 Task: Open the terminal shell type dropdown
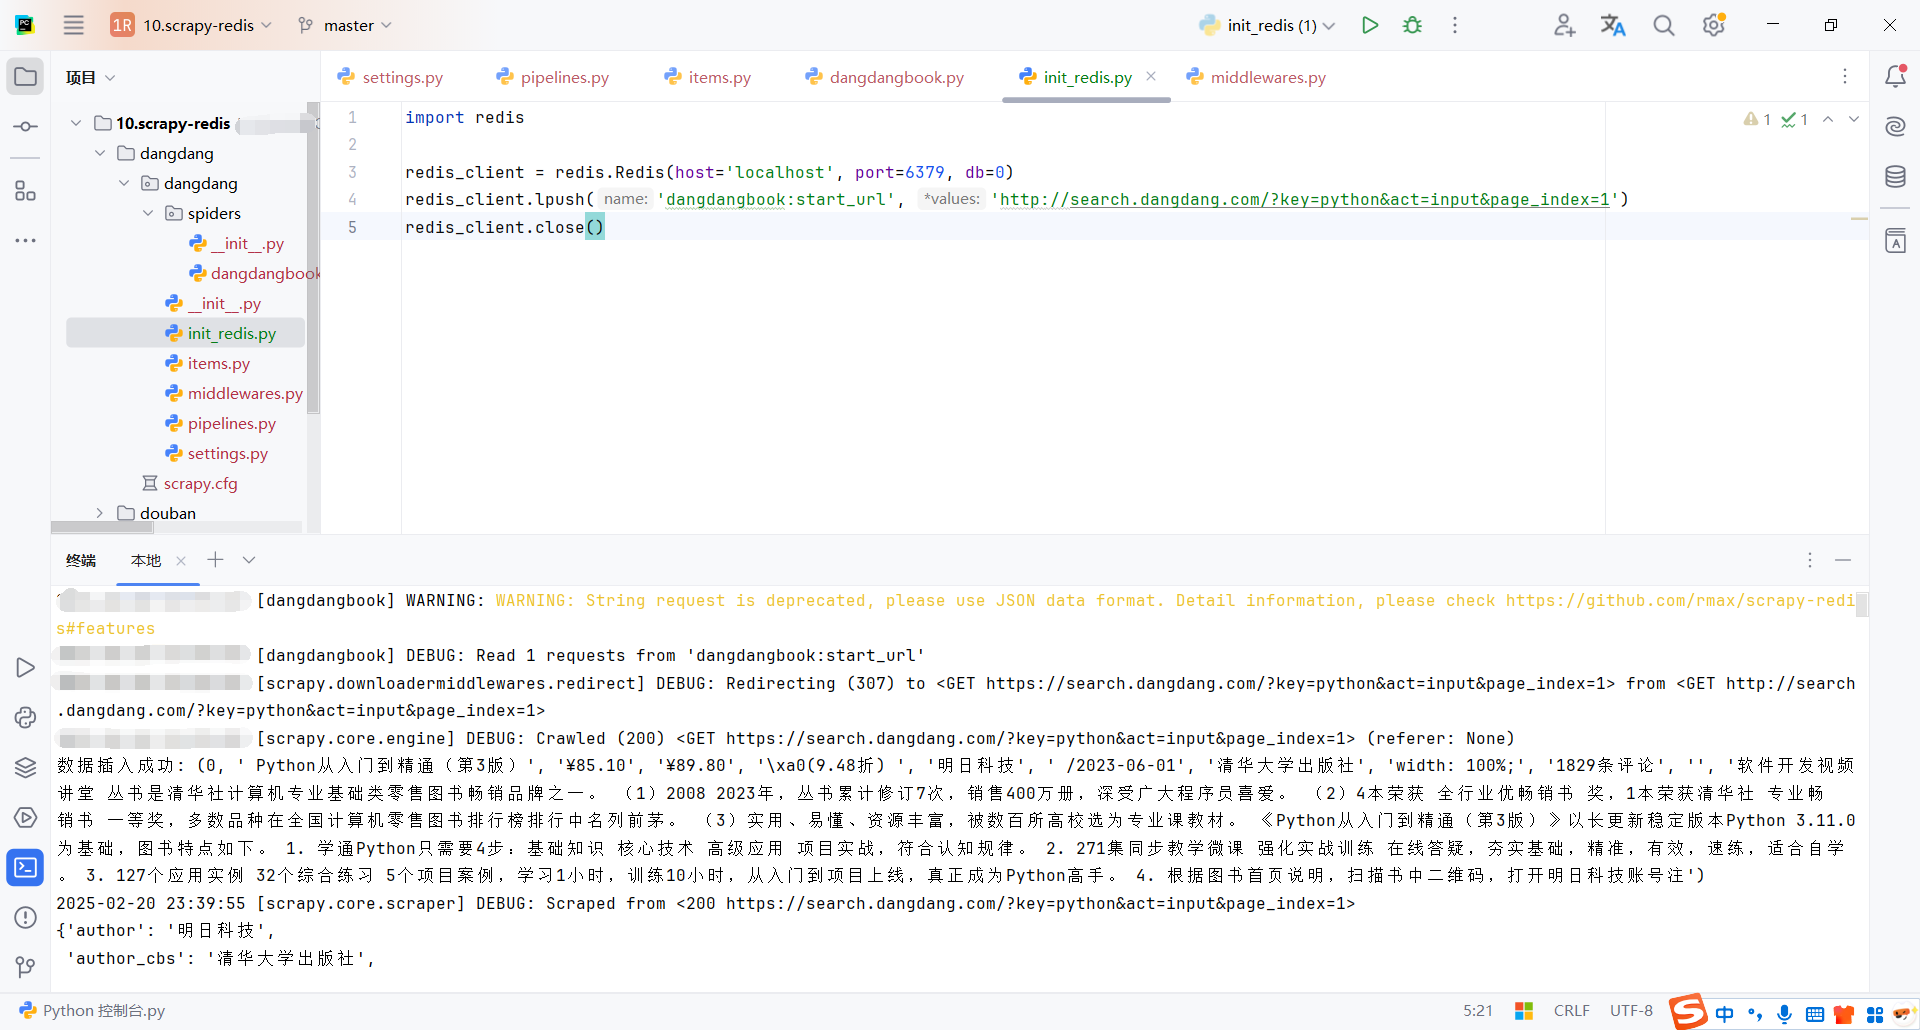coord(249,560)
